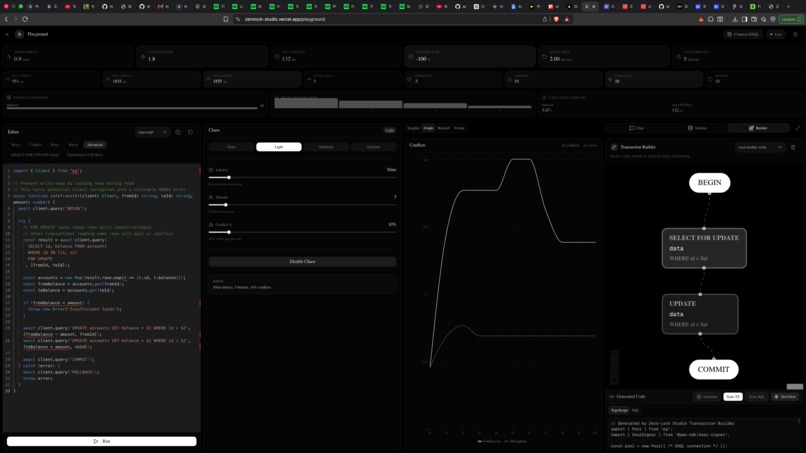Click the throughput pulse icon in stats
The width and height of the screenshot is (806, 453).
point(9,57)
